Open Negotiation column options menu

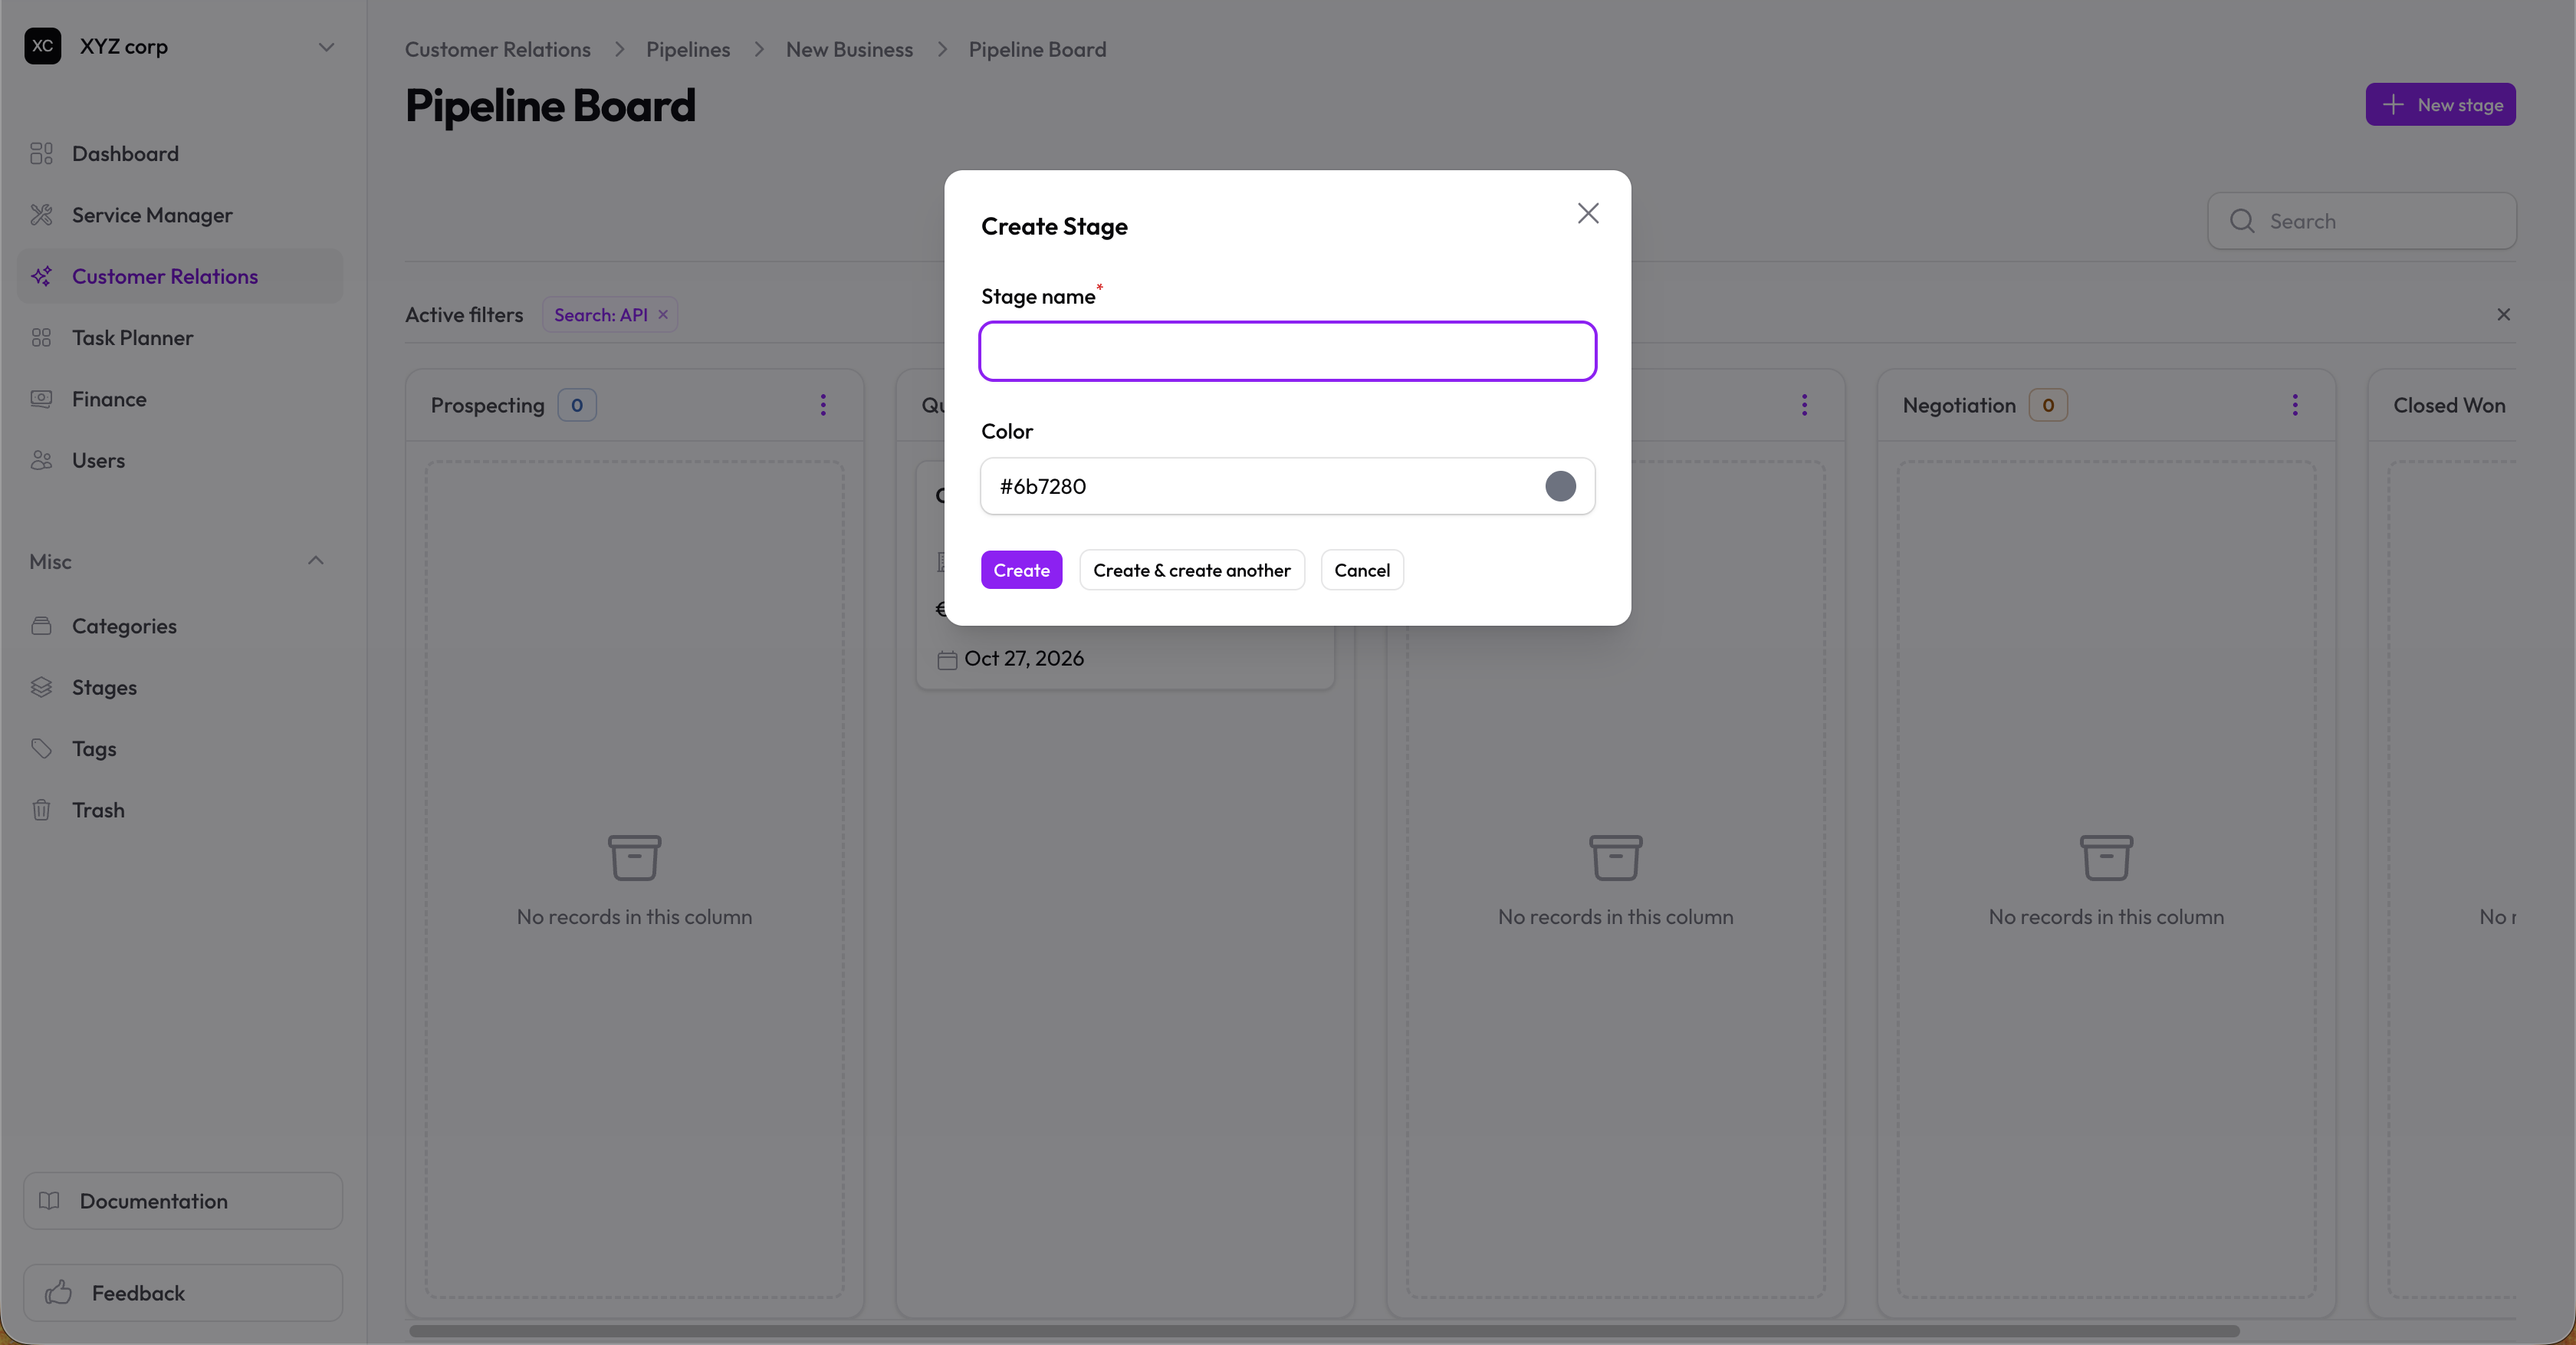pyautogui.click(x=2295, y=405)
